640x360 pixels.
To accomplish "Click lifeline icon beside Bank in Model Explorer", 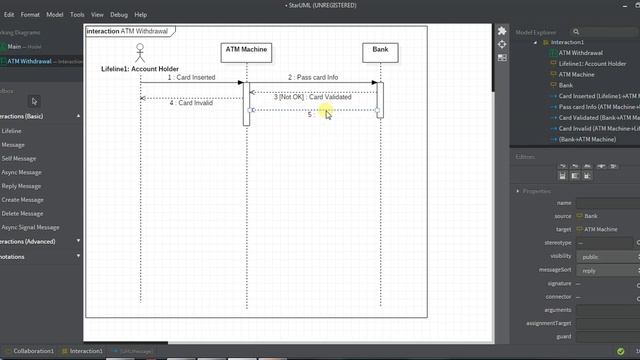I will coord(553,85).
